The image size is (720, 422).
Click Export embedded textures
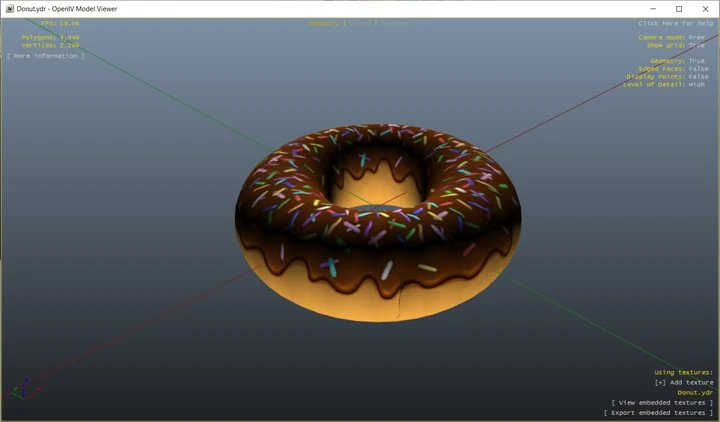[x=658, y=413]
